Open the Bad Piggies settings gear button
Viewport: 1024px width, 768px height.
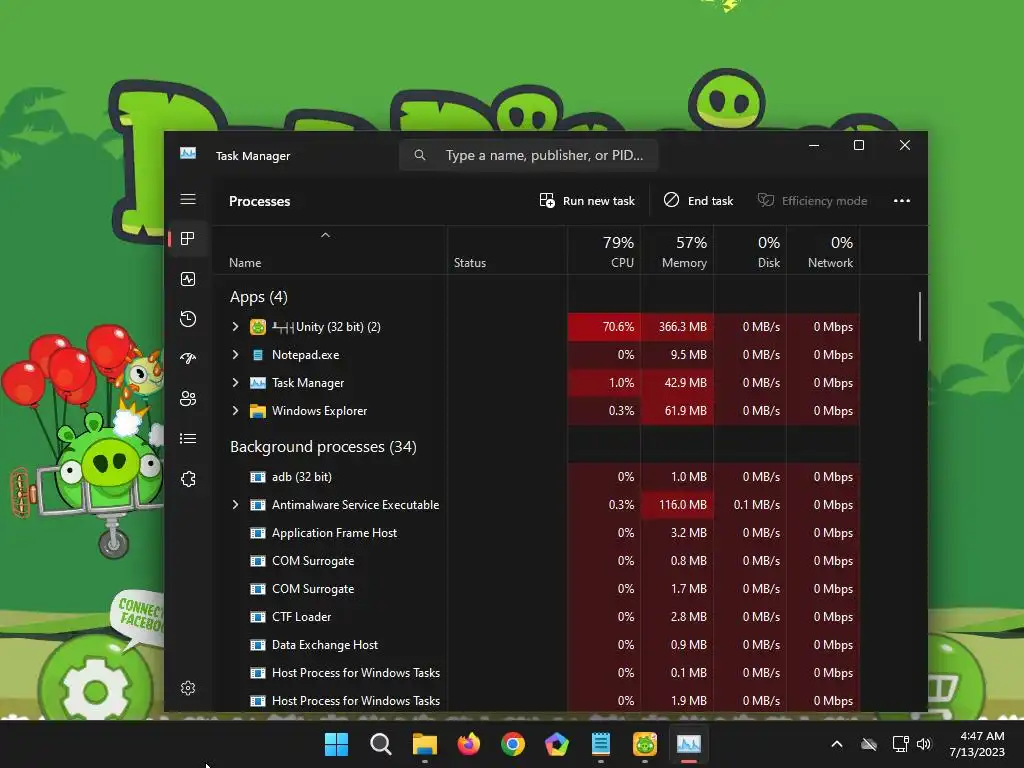(x=96, y=686)
